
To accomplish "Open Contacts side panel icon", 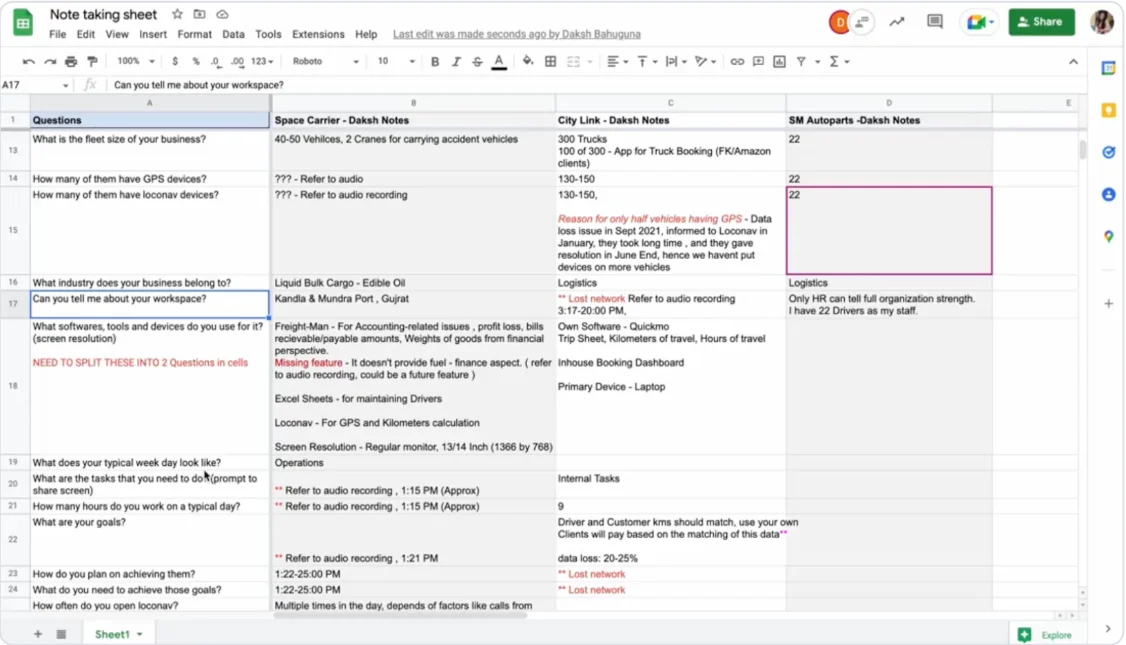I will point(1109,194).
